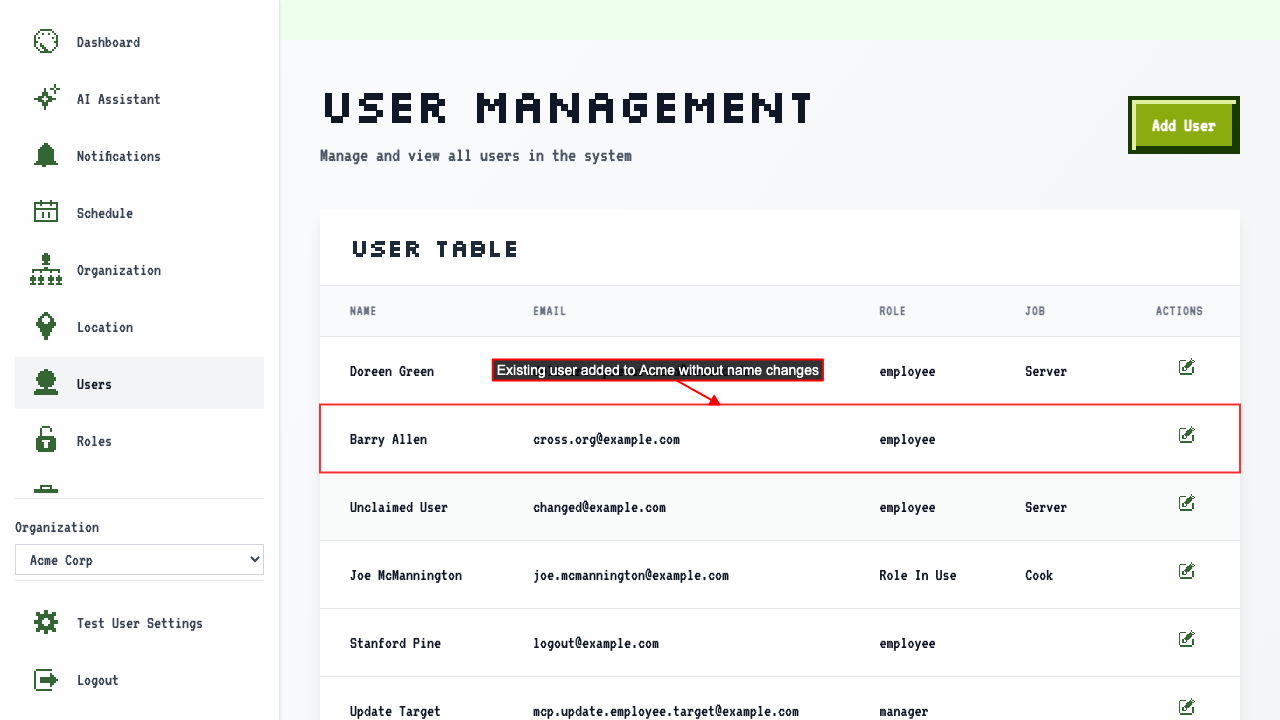Click the Unclaimed User name cell

click(399, 507)
